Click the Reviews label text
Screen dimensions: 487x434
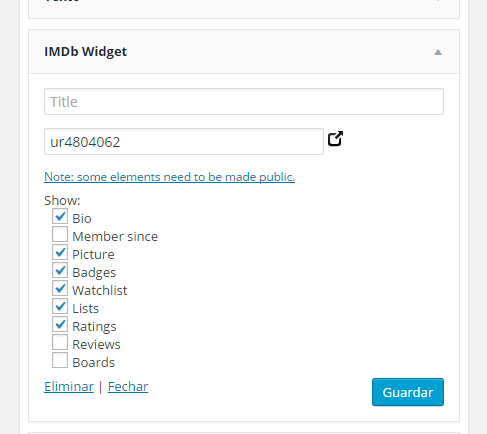click(x=96, y=345)
